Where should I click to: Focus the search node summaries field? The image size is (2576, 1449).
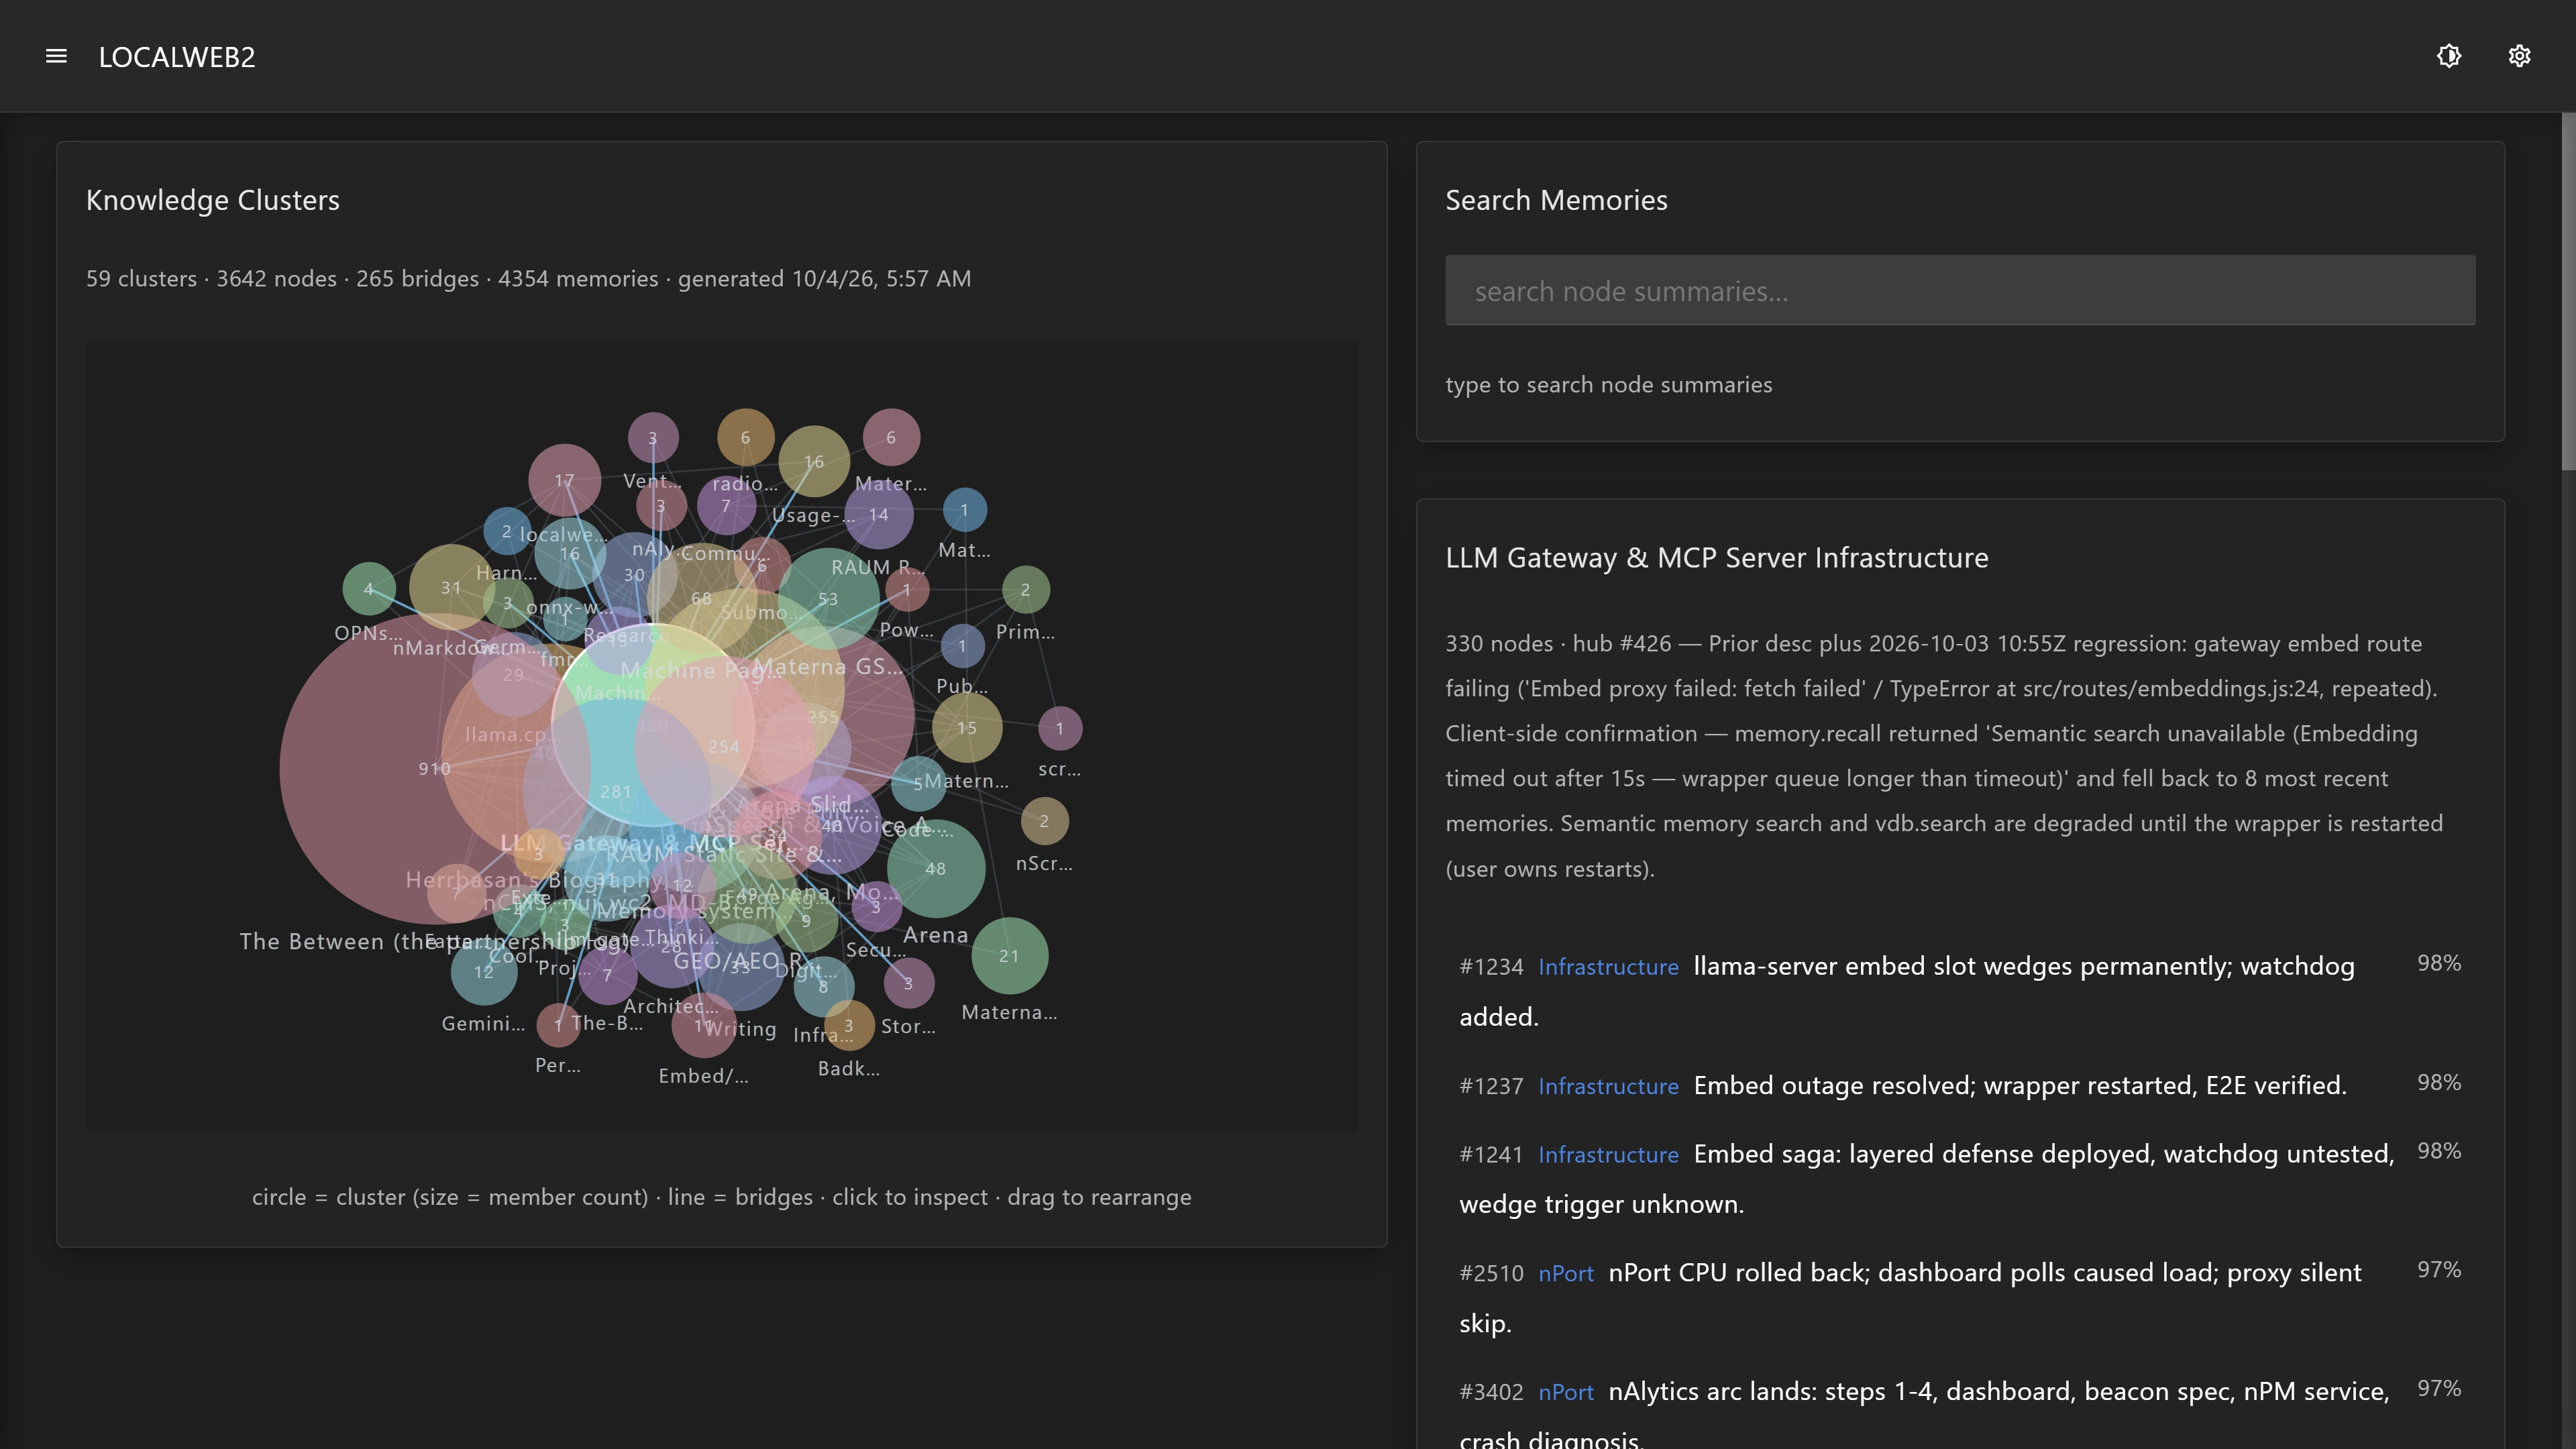pyautogui.click(x=1959, y=290)
